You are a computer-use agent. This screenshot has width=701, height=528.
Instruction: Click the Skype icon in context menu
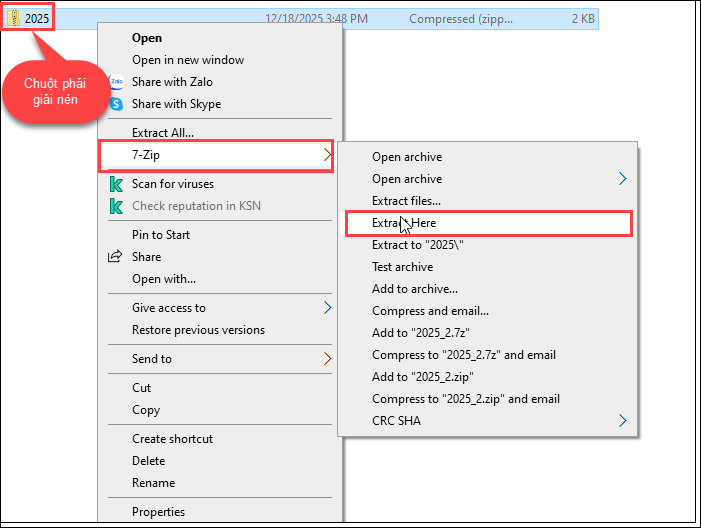click(116, 104)
